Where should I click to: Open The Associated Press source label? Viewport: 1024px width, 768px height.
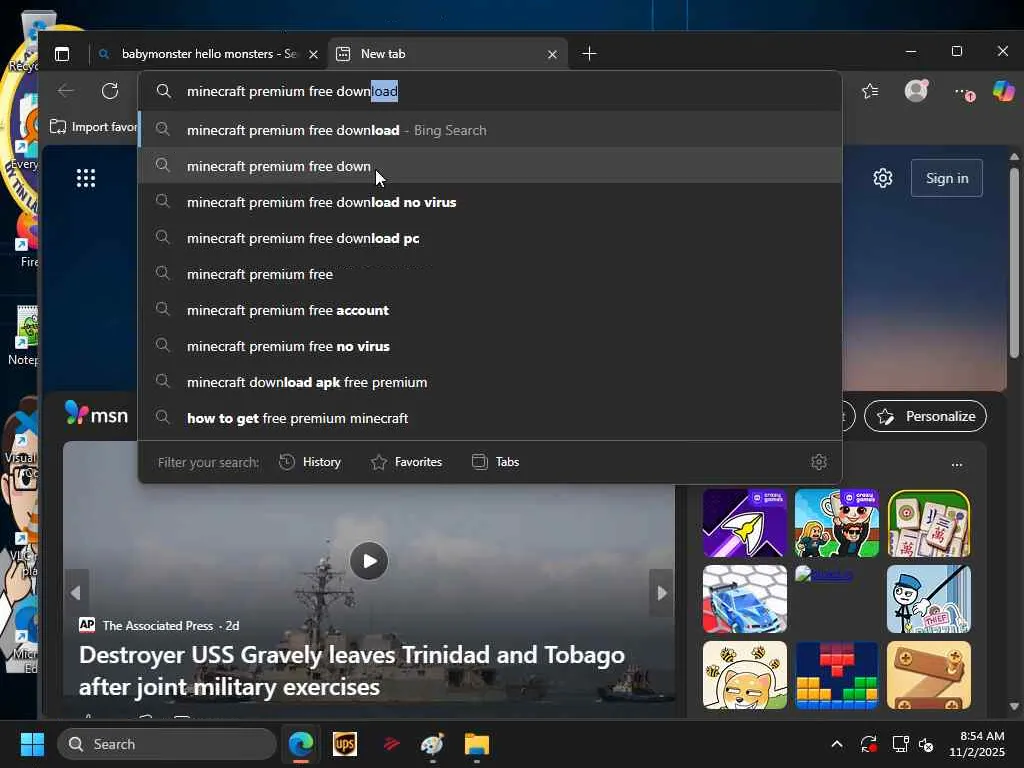pyautogui.click(x=157, y=625)
